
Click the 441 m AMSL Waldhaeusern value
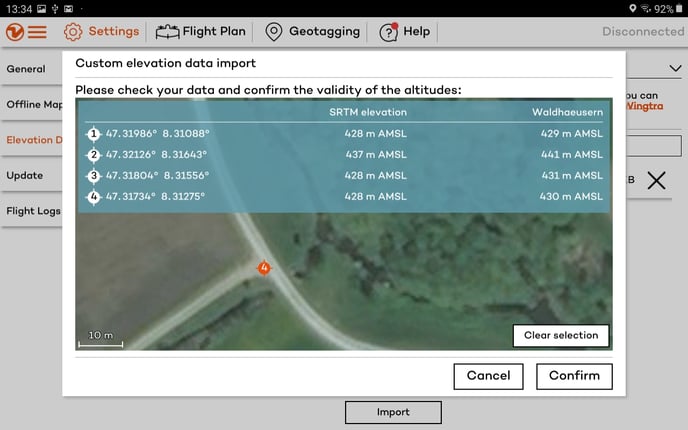572,154
